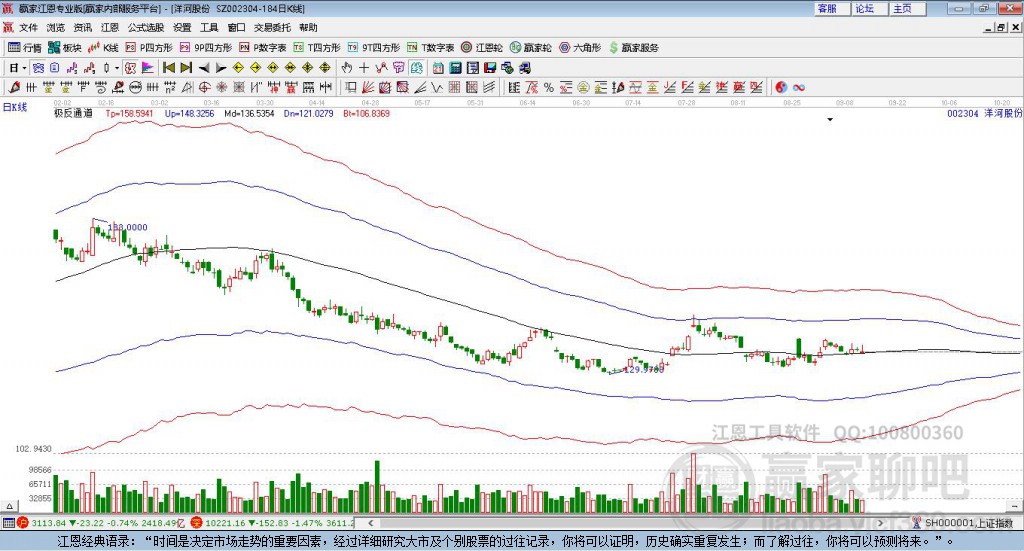Click the 赢家服务 service button
The width and height of the screenshot is (1024, 551).
tap(633, 48)
